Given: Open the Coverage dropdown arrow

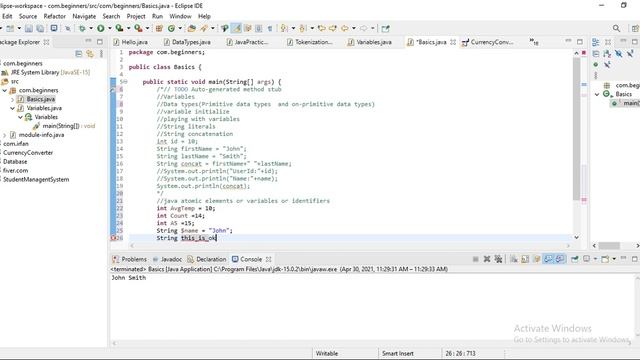Looking at the screenshot, I should click(128, 29).
